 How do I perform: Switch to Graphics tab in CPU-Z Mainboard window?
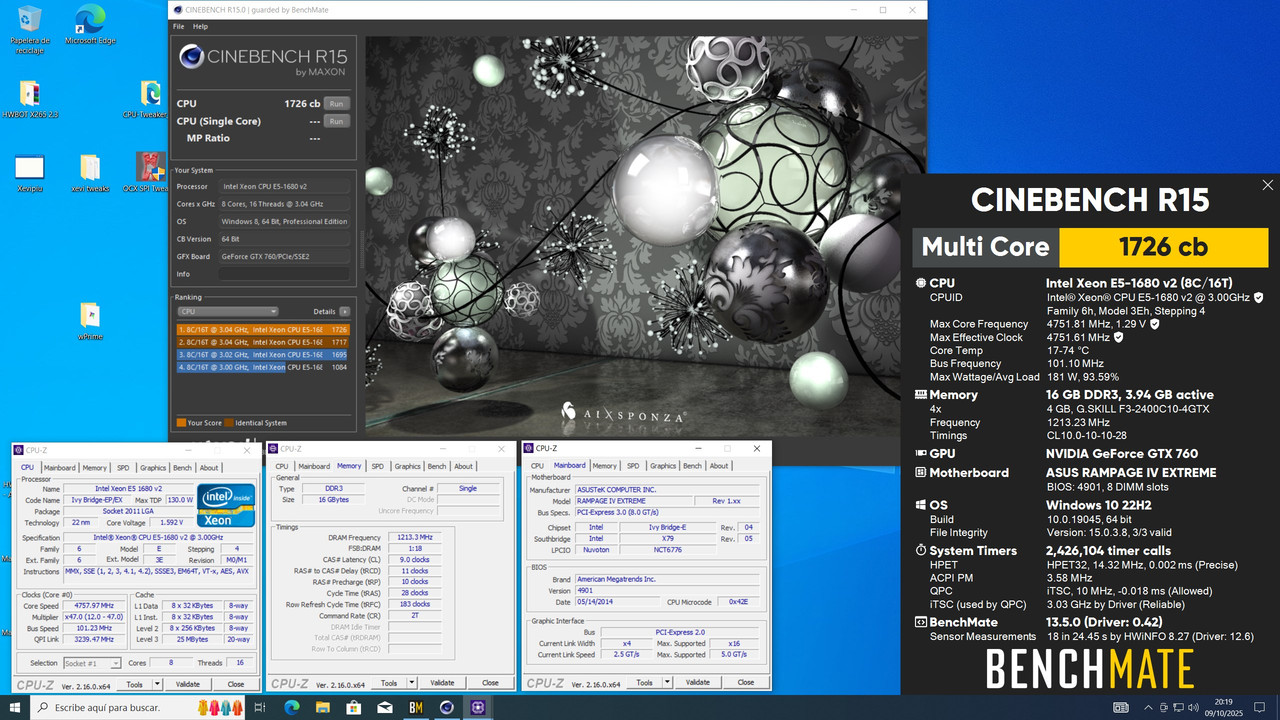[x=663, y=466]
